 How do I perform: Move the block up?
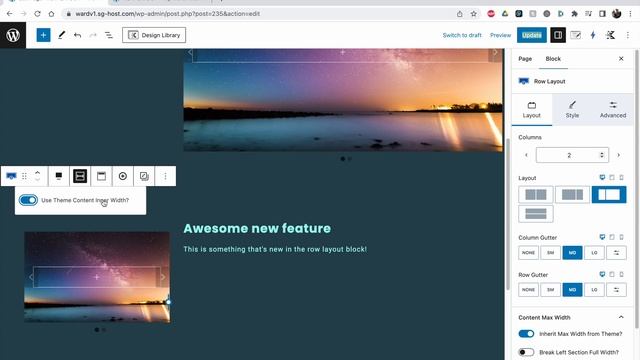pyautogui.click(x=37, y=172)
